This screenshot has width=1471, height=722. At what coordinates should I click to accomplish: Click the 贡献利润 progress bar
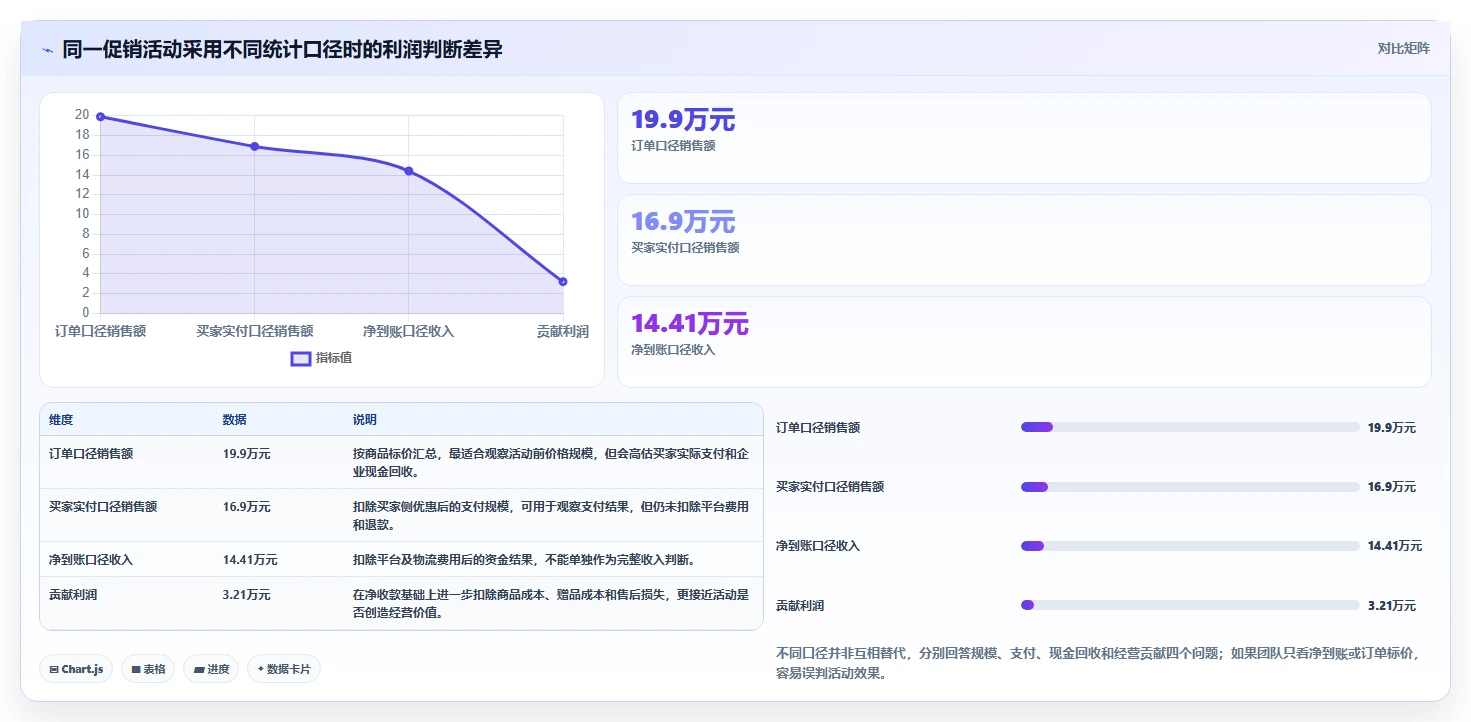1190,605
